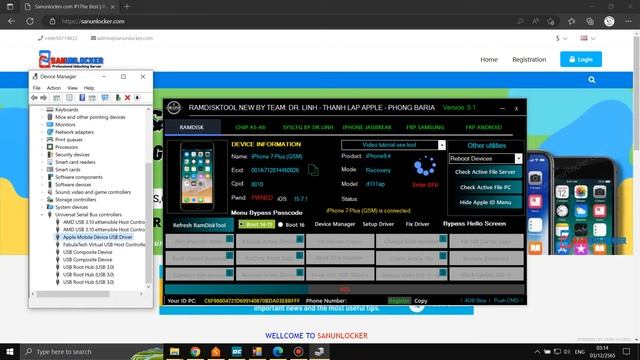Select the Boot 16 radio option

pyautogui.click(x=291, y=224)
